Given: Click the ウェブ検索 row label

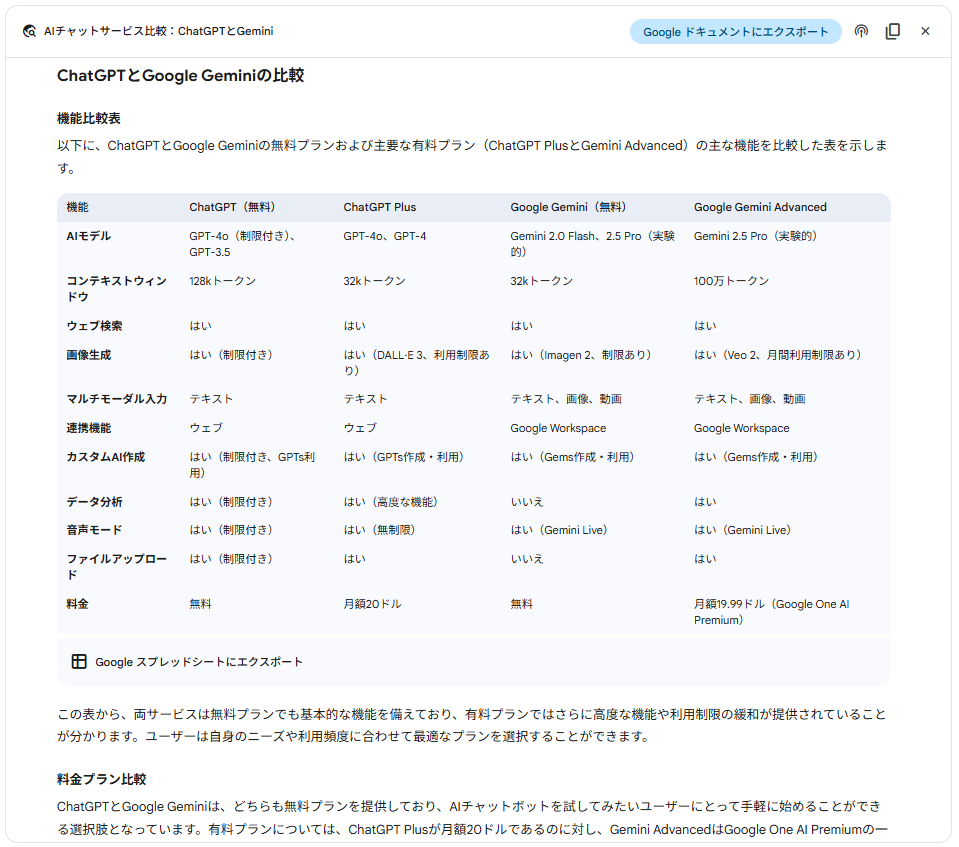Looking at the screenshot, I should 94,326.
